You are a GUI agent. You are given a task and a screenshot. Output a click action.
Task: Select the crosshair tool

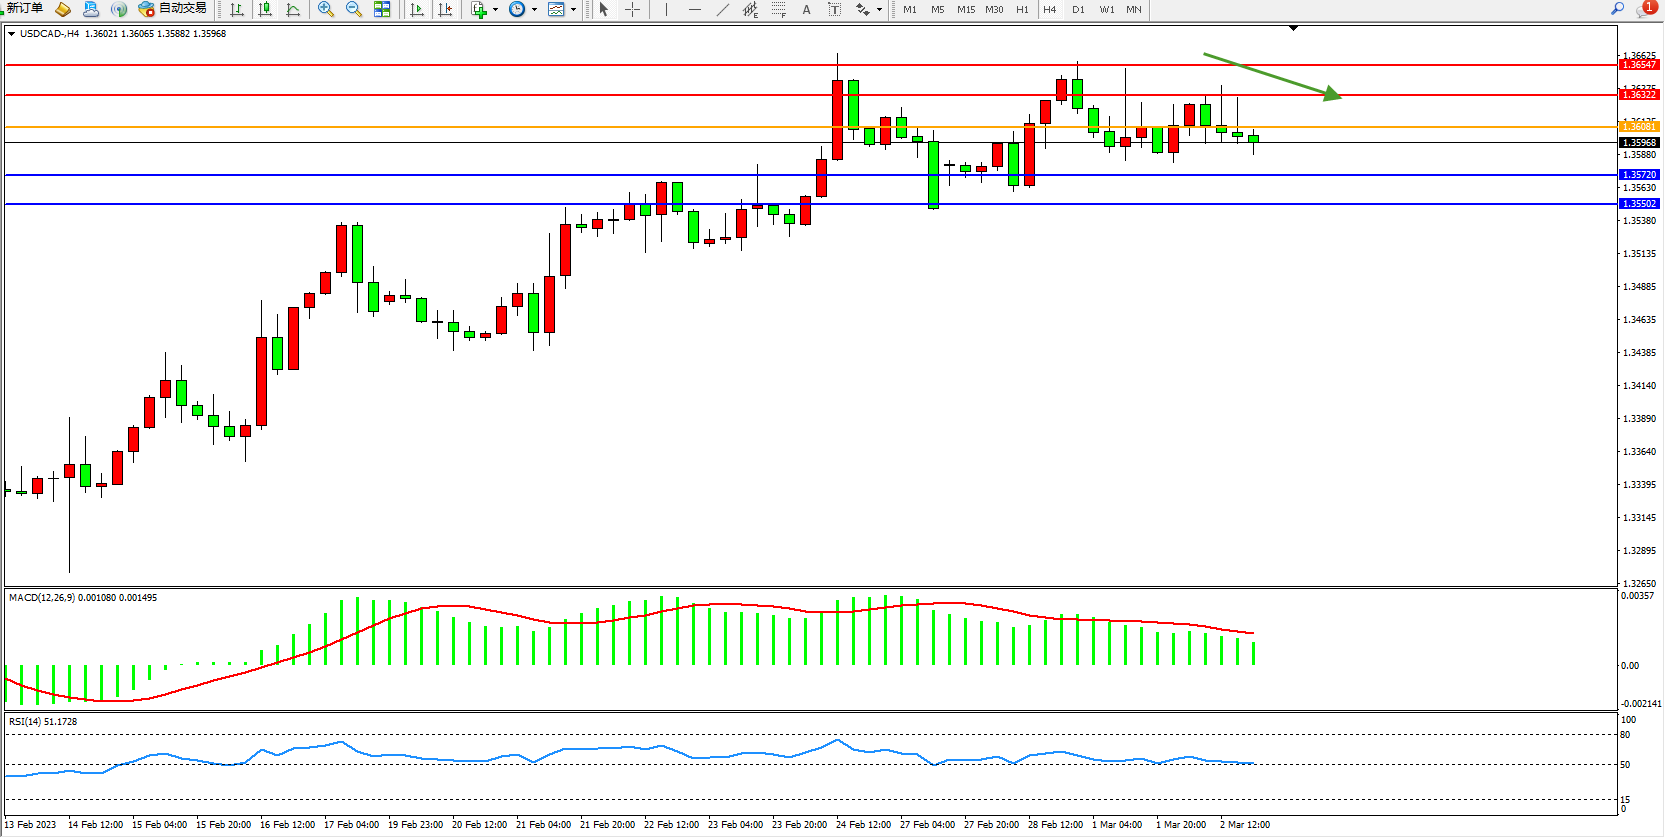[633, 10]
